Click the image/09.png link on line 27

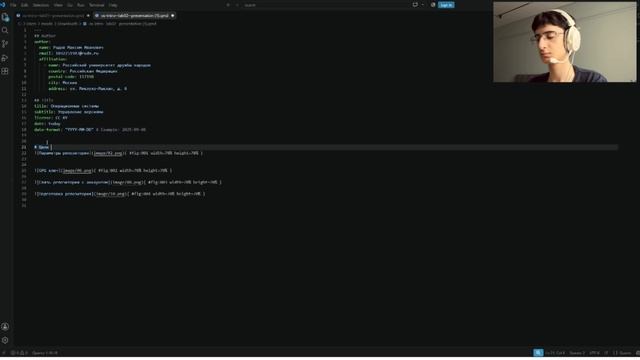127,182
